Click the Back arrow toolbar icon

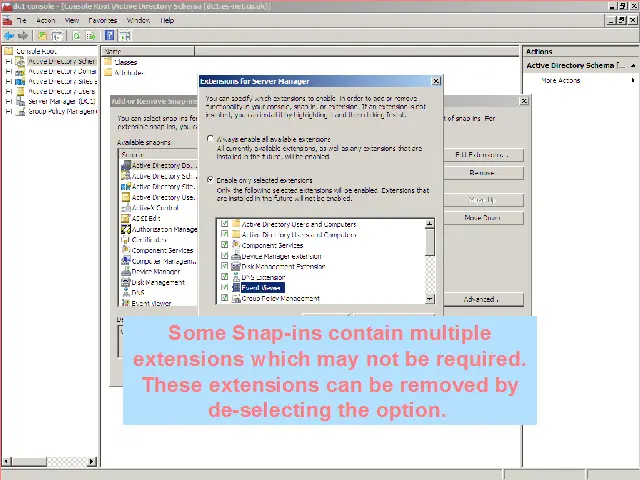coord(8,35)
